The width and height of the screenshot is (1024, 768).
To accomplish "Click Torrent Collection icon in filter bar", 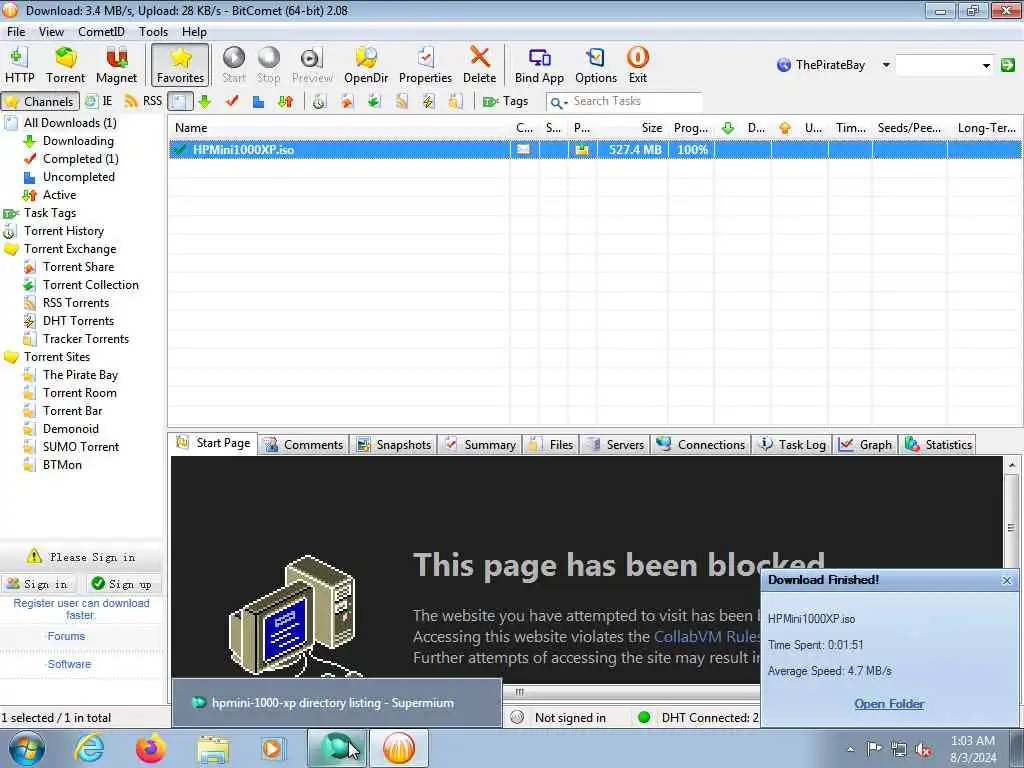I will [x=374, y=101].
